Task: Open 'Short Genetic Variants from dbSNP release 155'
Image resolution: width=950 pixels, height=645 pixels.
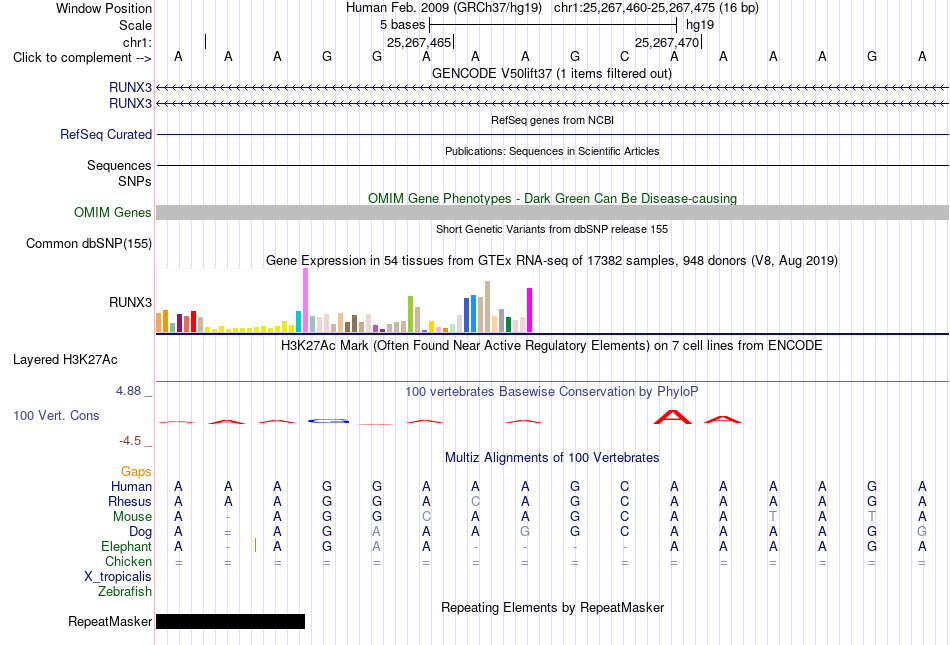Action: [552, 230]
